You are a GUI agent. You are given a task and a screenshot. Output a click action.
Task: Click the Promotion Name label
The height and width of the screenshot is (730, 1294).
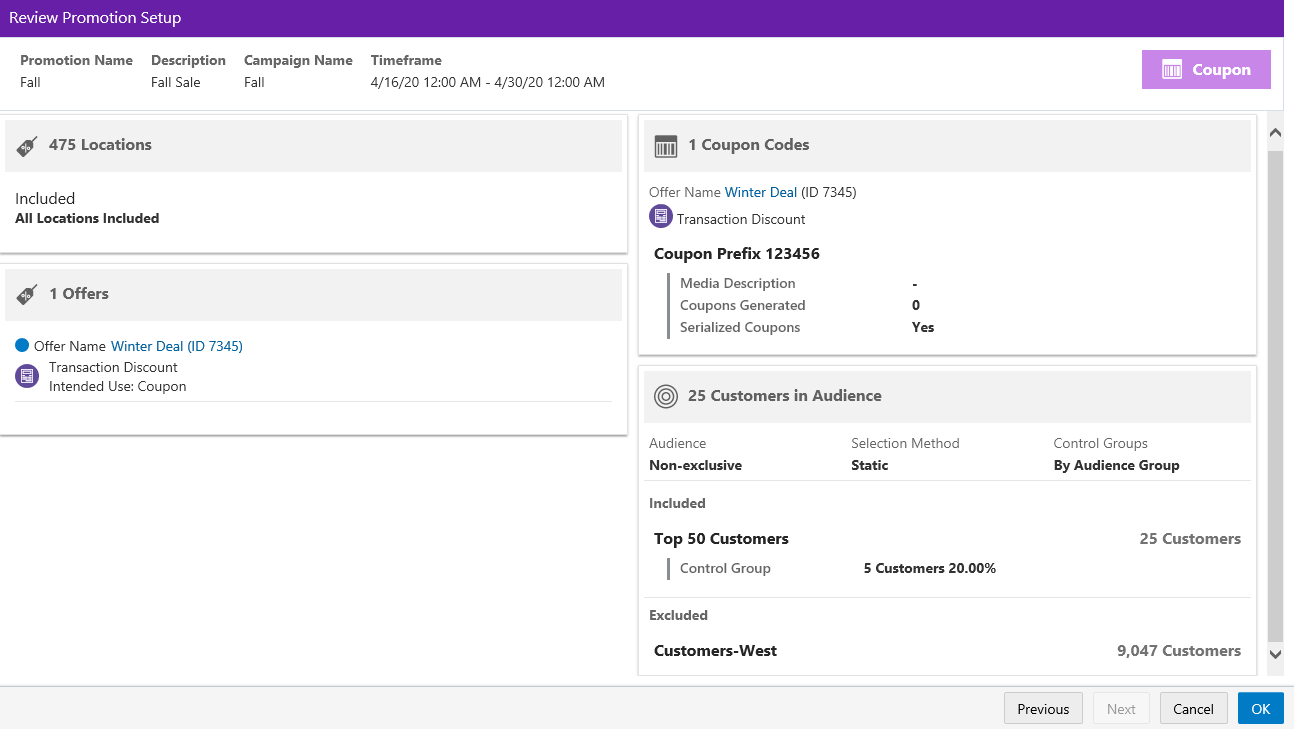point(76,60)
